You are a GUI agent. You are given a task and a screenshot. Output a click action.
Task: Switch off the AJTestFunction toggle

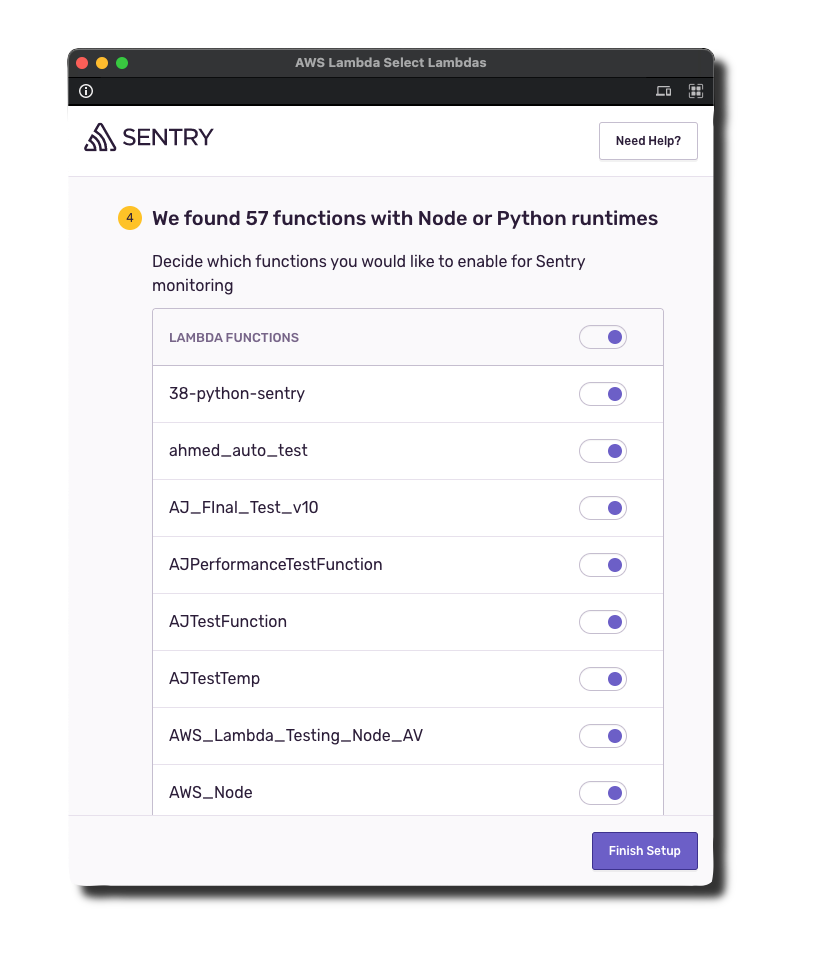point(603,622)
